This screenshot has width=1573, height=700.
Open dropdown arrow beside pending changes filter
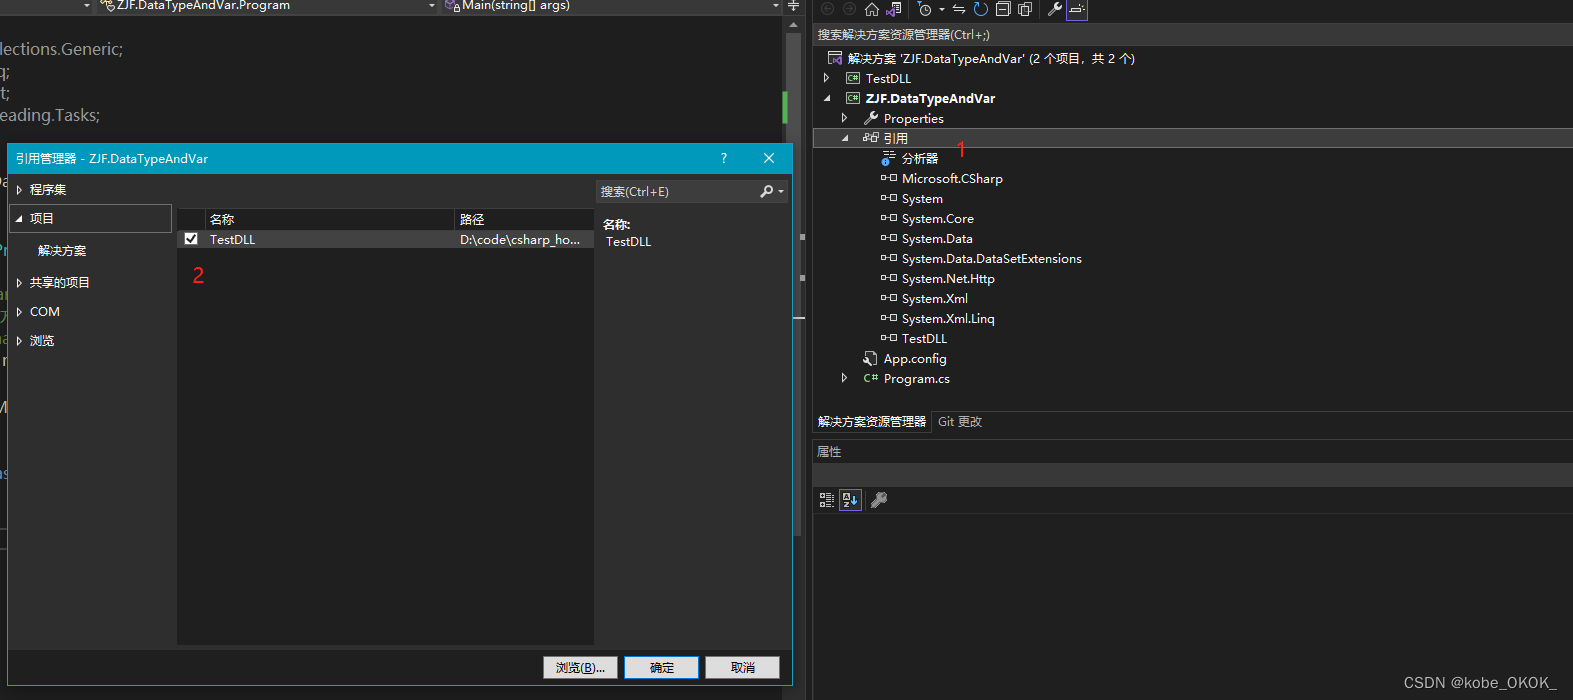[x=941, y=10]
